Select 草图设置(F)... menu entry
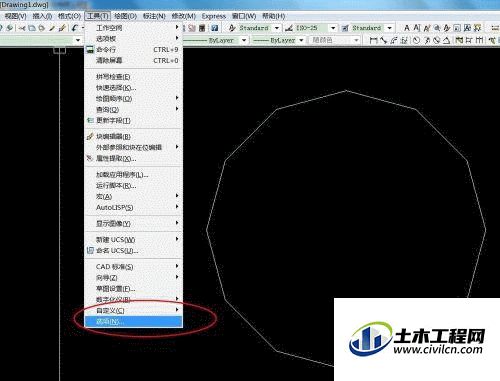 pyautogui.click(x=133, y=289)
